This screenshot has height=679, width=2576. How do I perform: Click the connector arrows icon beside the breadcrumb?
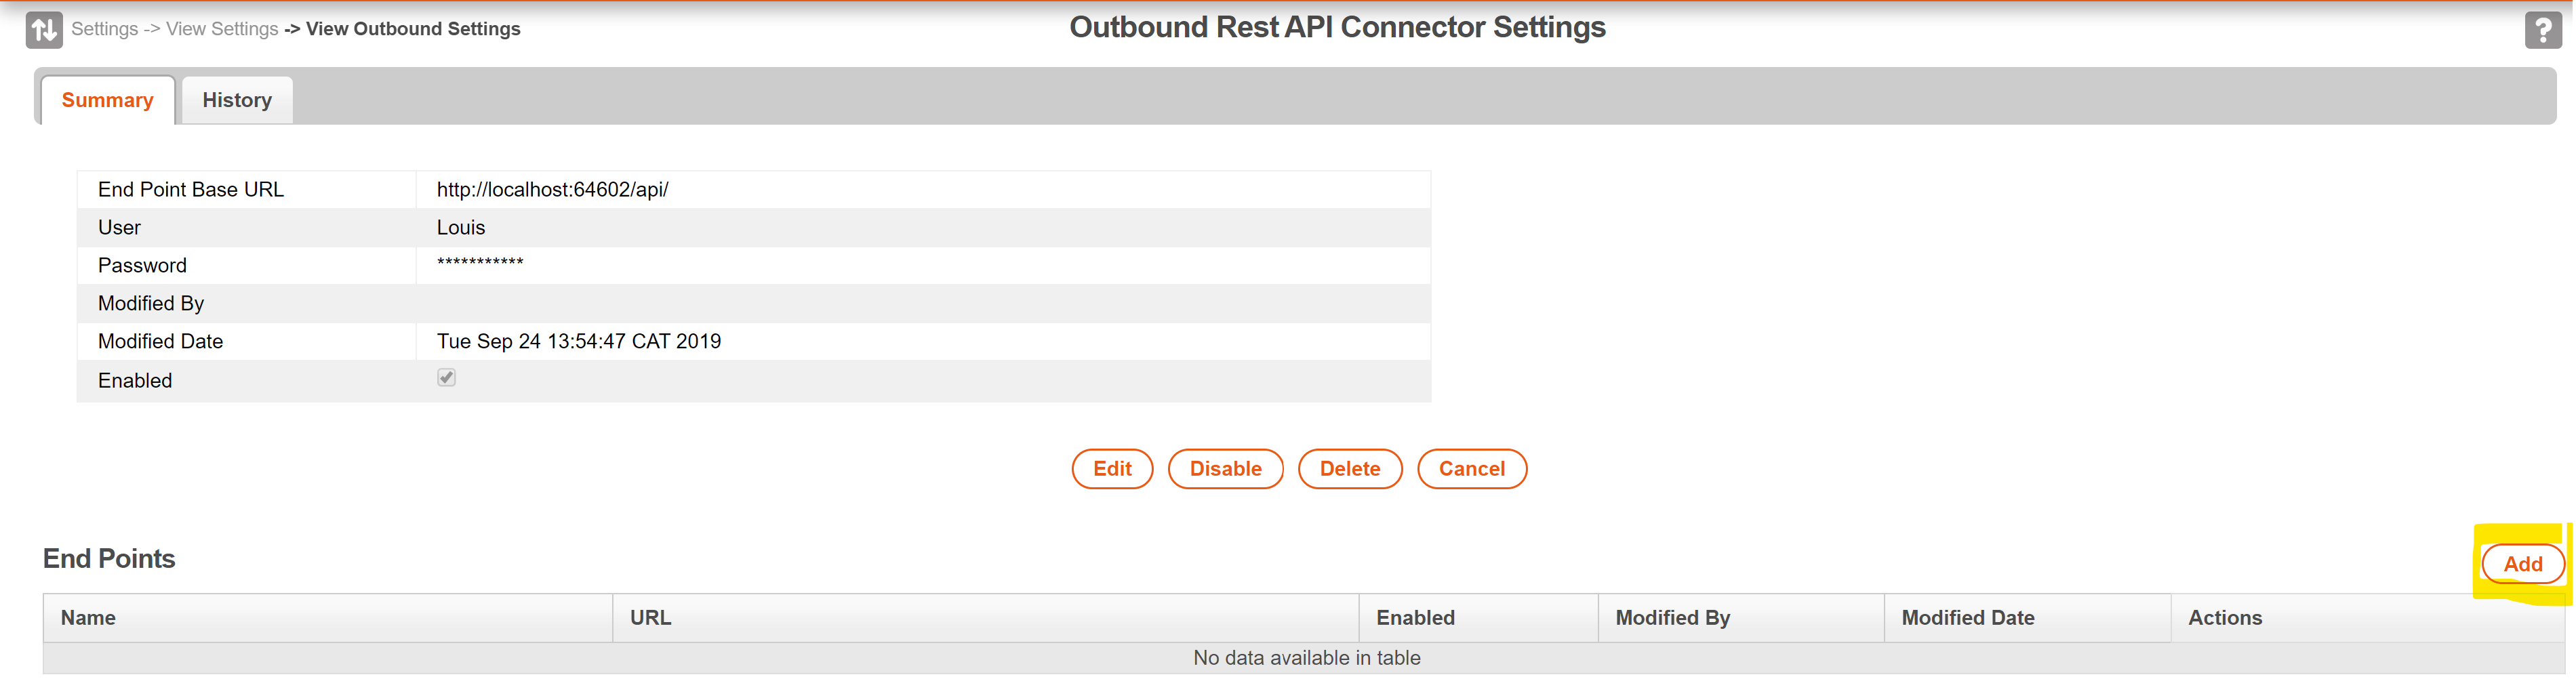[x=44, y=30]
